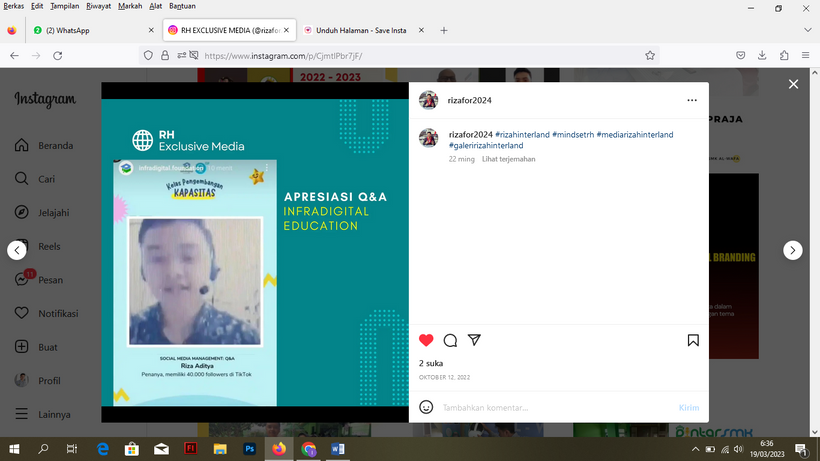Viewport: 820px width, 461px height.
Task: Click the comment bubble icon
Action: click(x=450, y=340)
